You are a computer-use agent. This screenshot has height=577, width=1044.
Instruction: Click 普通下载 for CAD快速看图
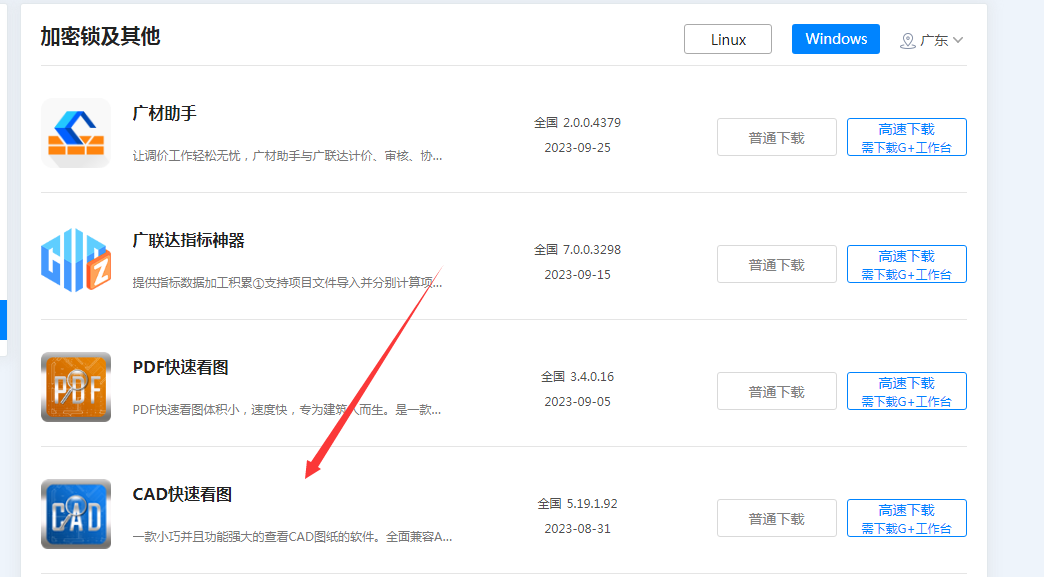click(776, 518)
